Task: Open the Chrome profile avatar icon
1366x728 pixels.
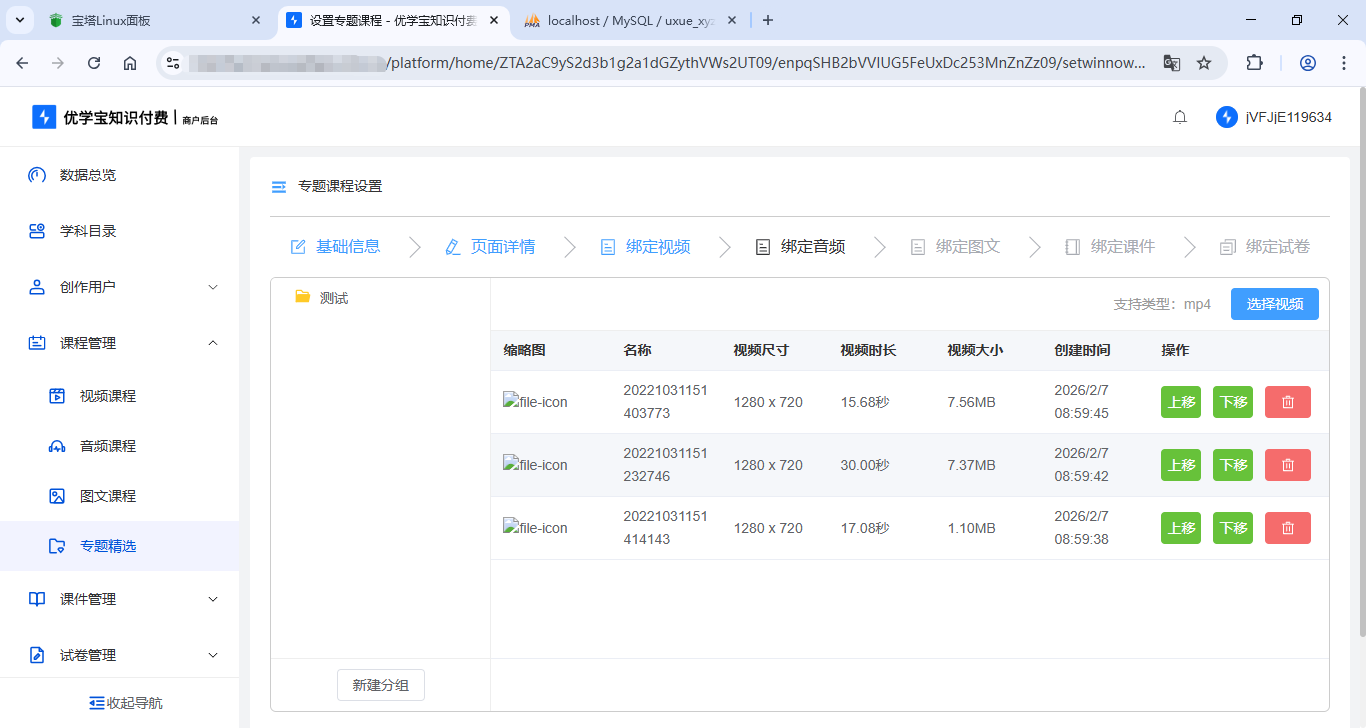Action: (1307, 63)
